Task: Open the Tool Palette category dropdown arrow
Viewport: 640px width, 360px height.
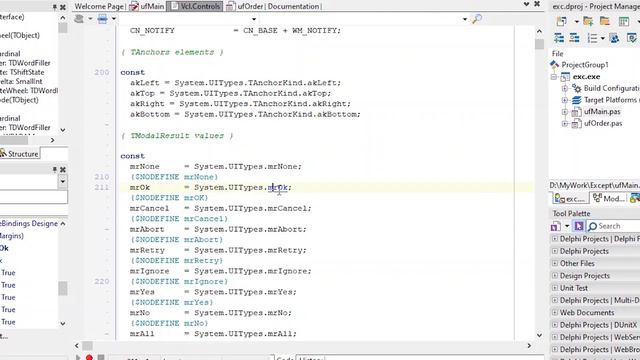Action: [x=567, y=226]
